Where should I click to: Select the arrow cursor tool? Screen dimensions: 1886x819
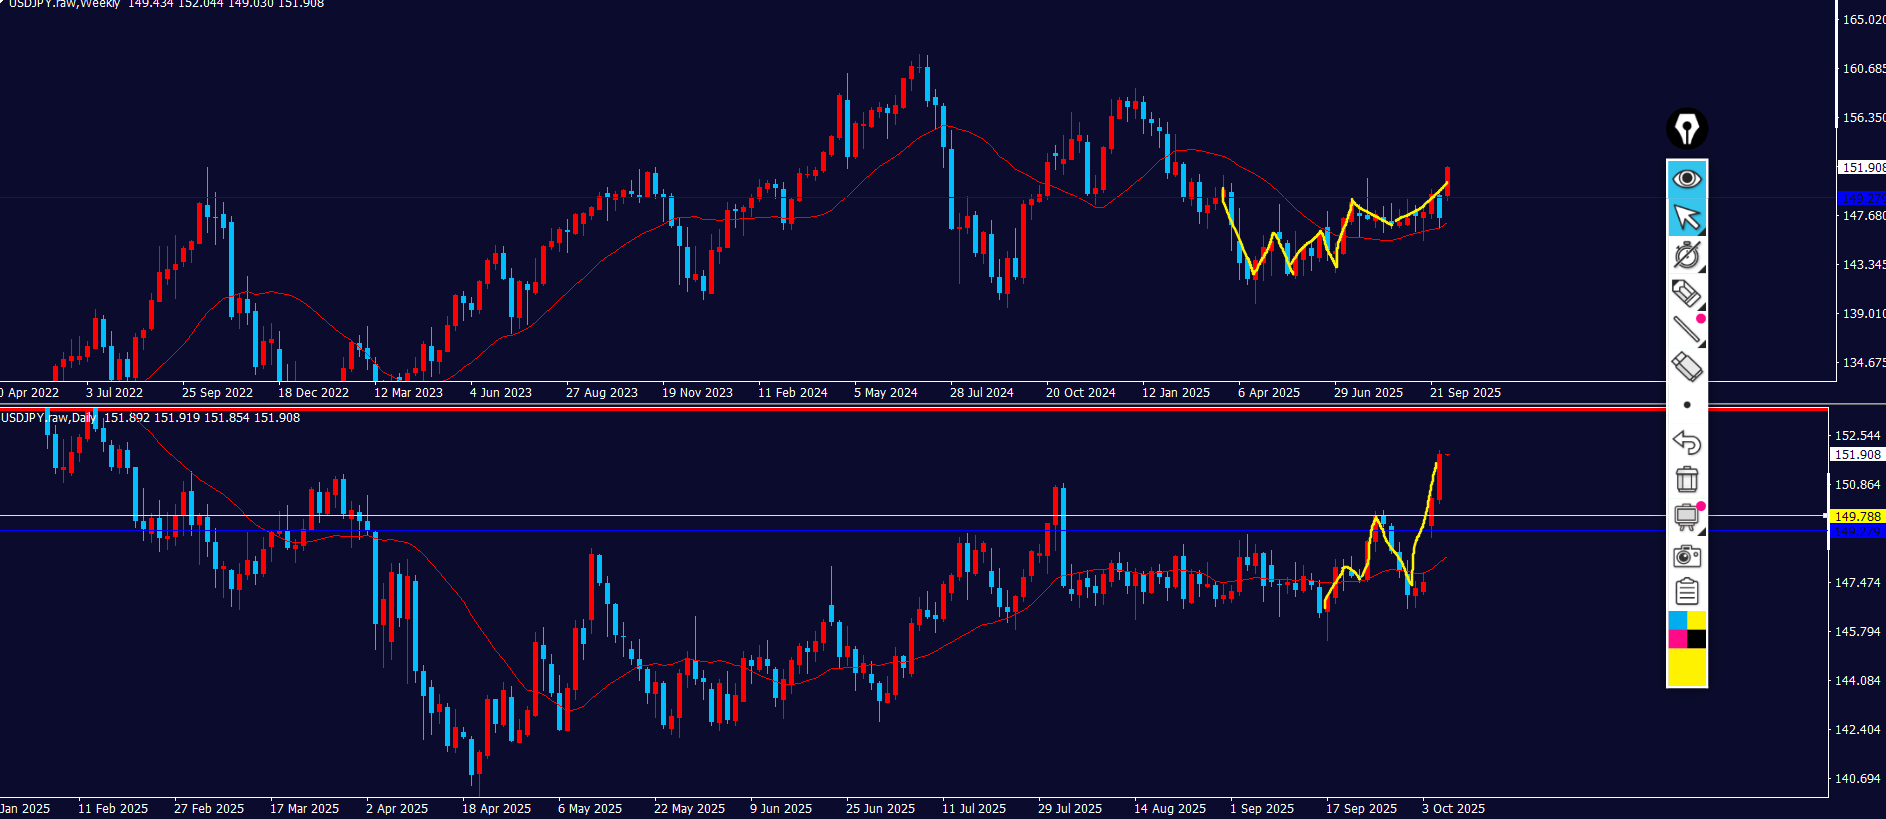click(1687, 217)
